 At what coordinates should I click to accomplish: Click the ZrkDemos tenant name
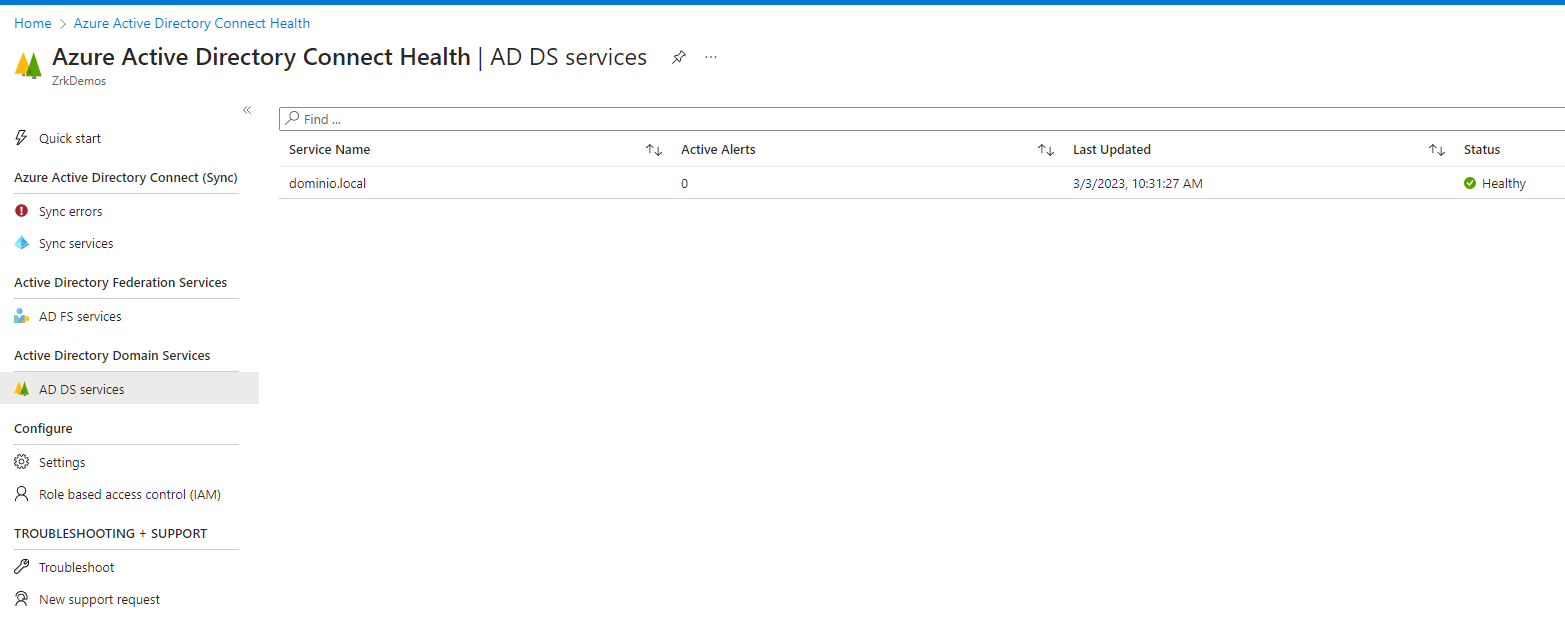point(79,81)
